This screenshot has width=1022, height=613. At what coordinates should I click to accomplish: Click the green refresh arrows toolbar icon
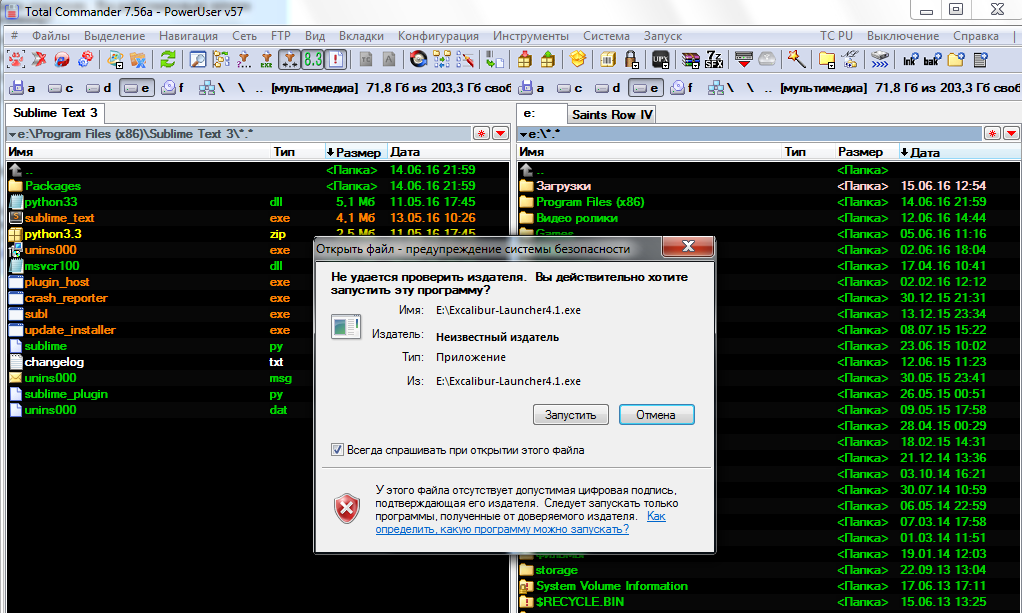tap(168, 60)
